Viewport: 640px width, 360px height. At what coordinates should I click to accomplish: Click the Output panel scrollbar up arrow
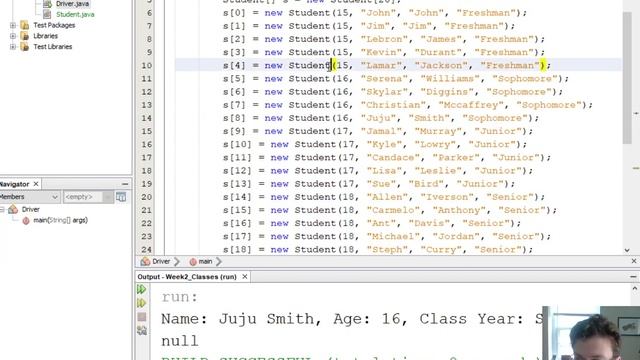635,289
